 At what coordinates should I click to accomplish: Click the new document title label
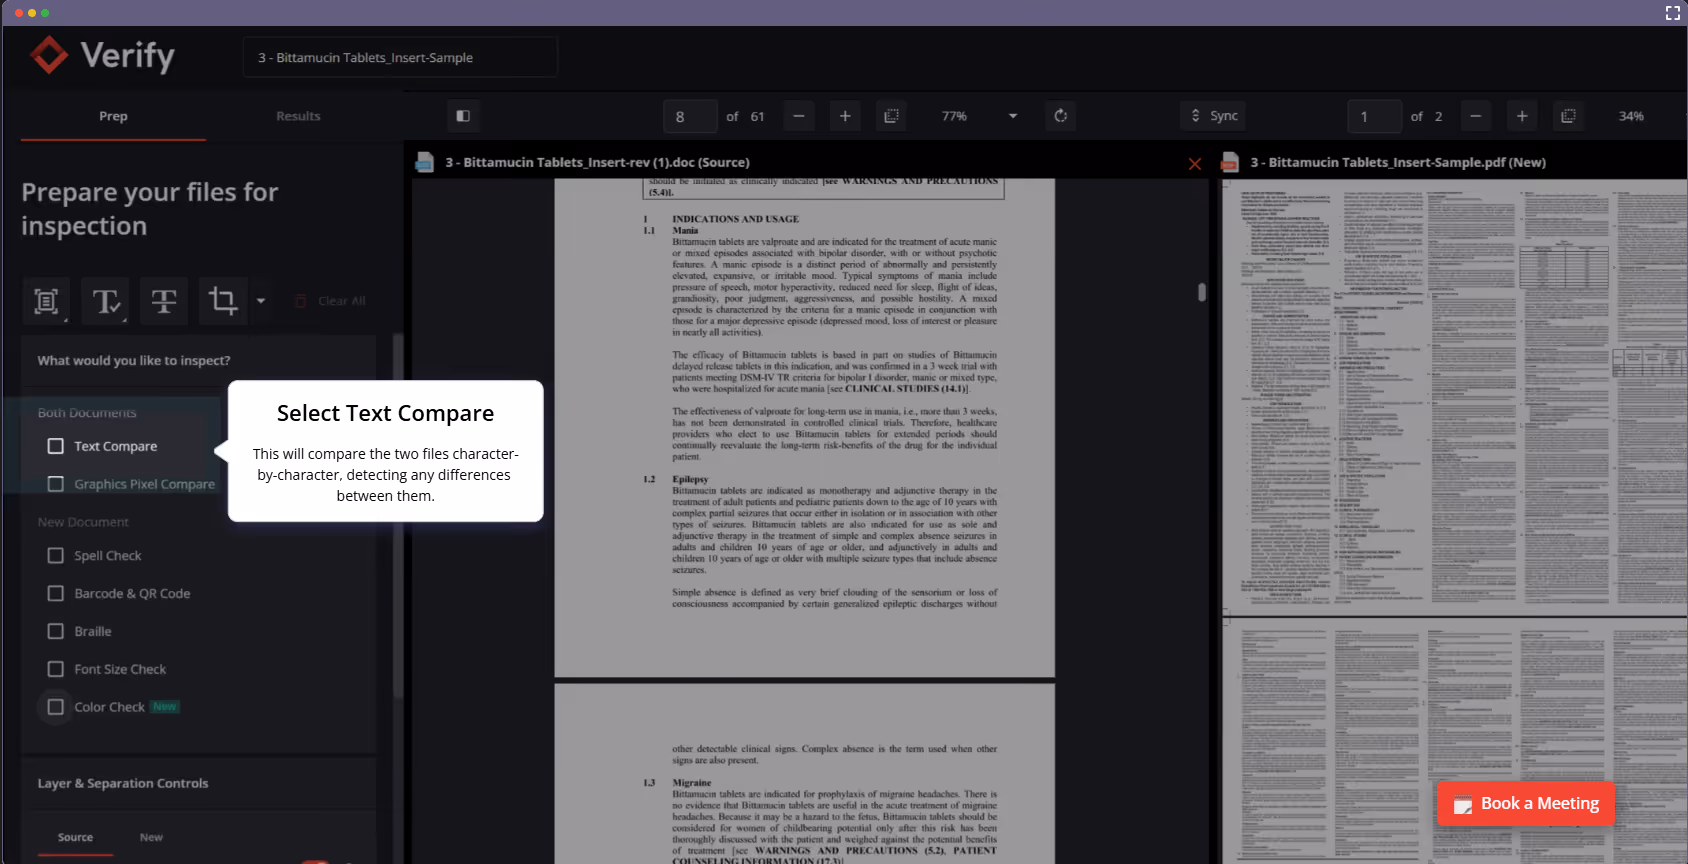click(1398, 162)
